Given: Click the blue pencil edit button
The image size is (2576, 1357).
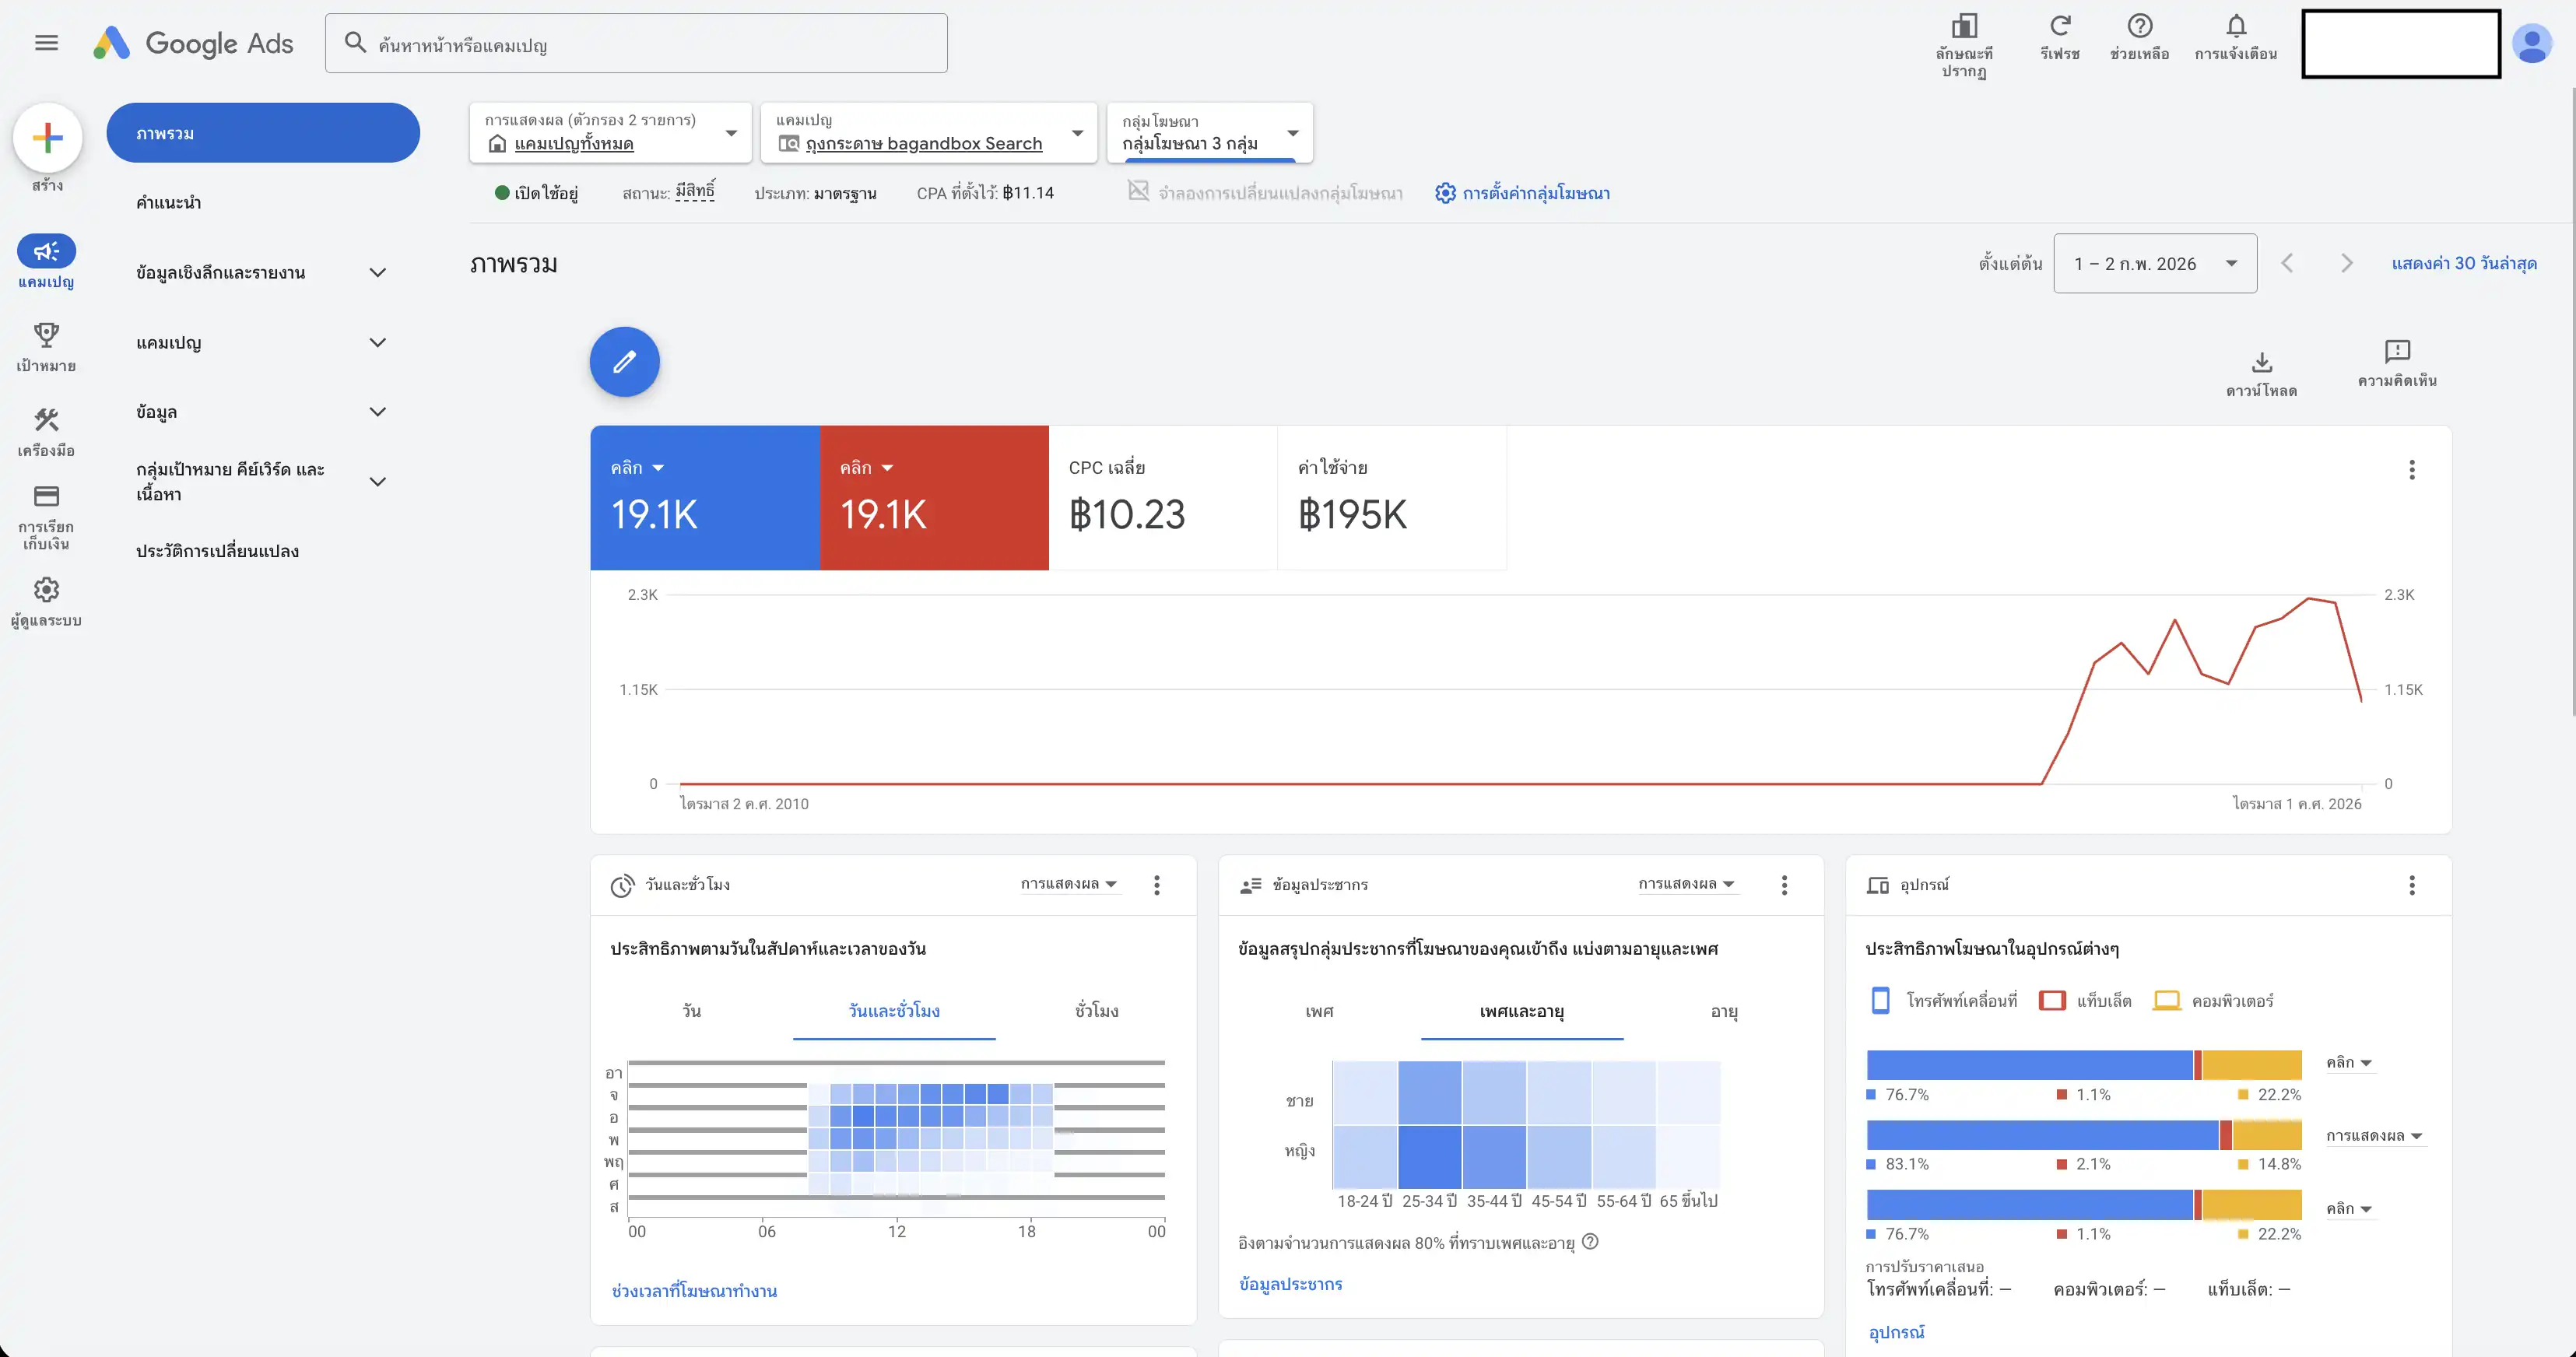Looking at the screenshot, I should pyautogui.click(x=624, y=362).
